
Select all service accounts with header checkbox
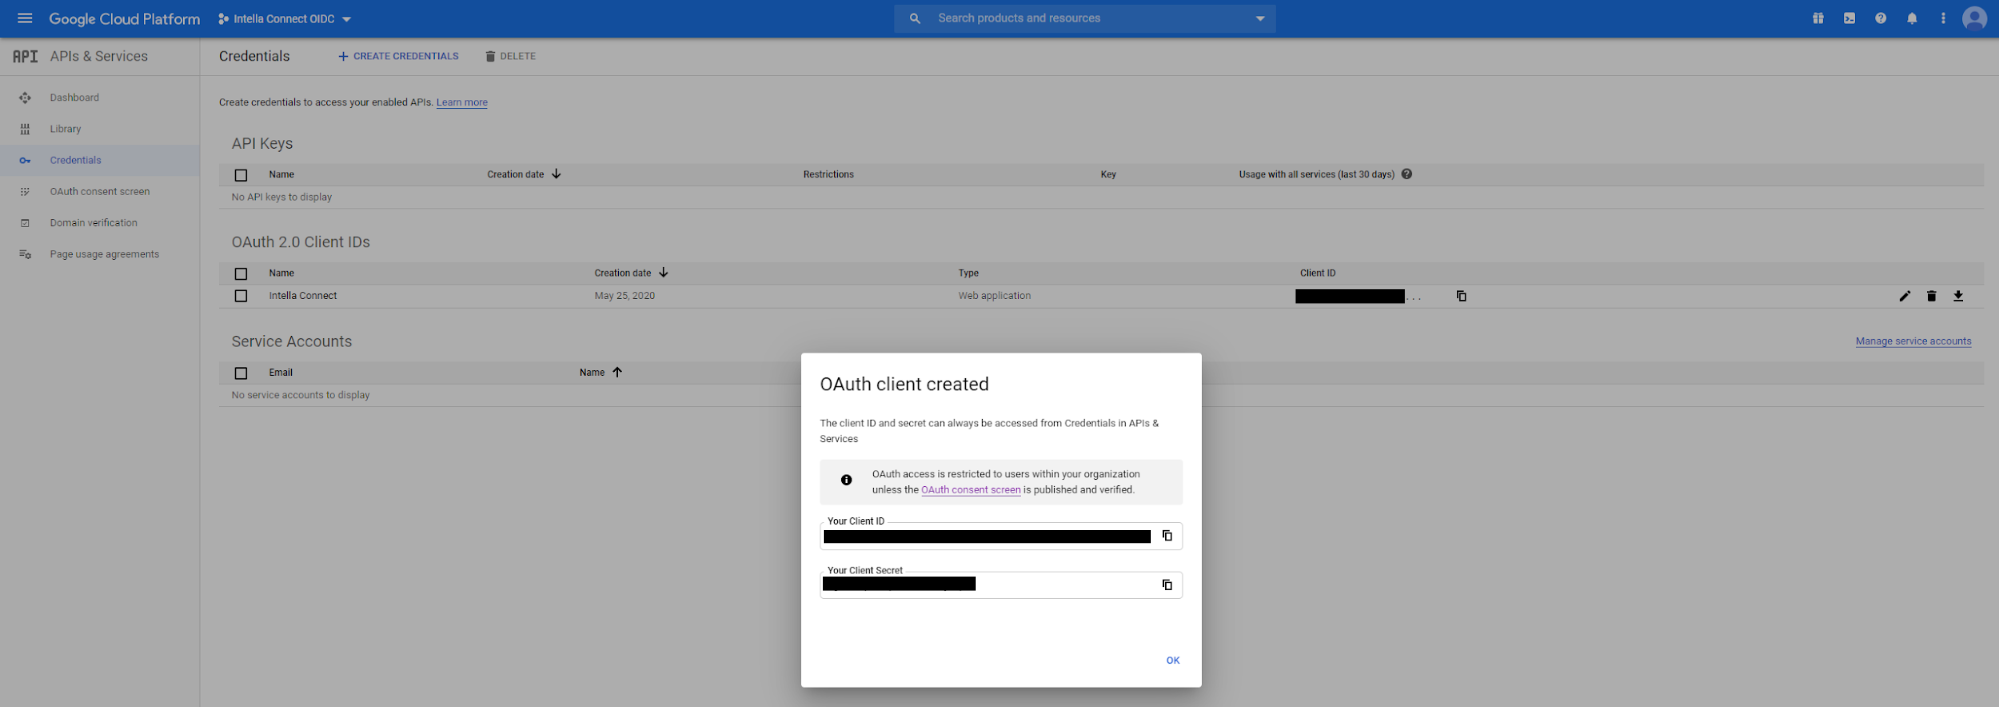coord(241,373)
